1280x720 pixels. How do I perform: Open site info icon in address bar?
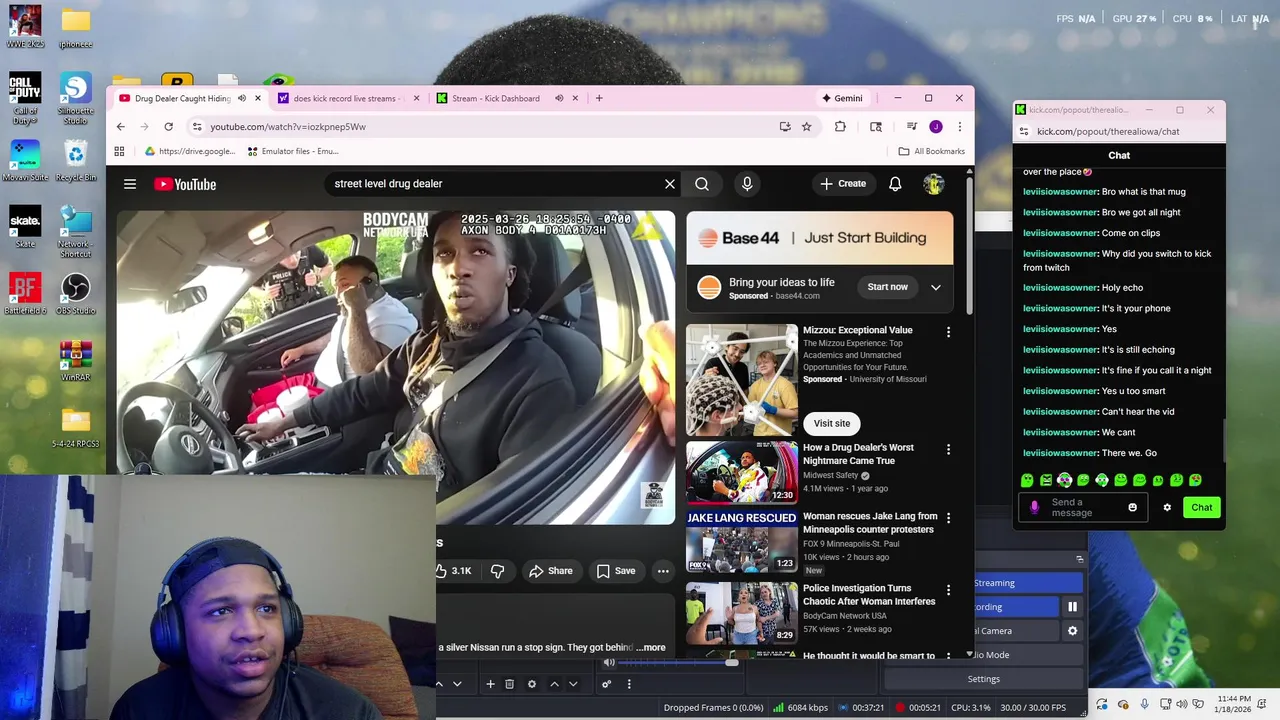(x=197, y=127)
